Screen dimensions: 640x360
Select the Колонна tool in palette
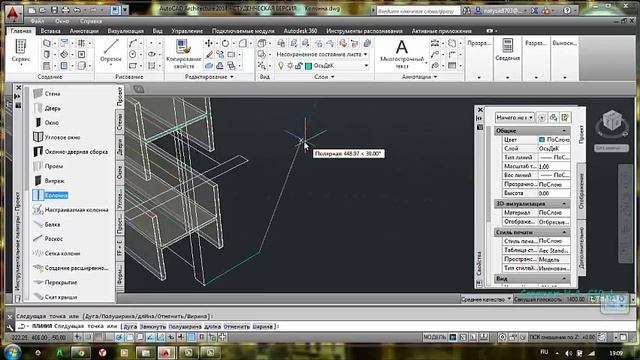[x=50, y=195]
